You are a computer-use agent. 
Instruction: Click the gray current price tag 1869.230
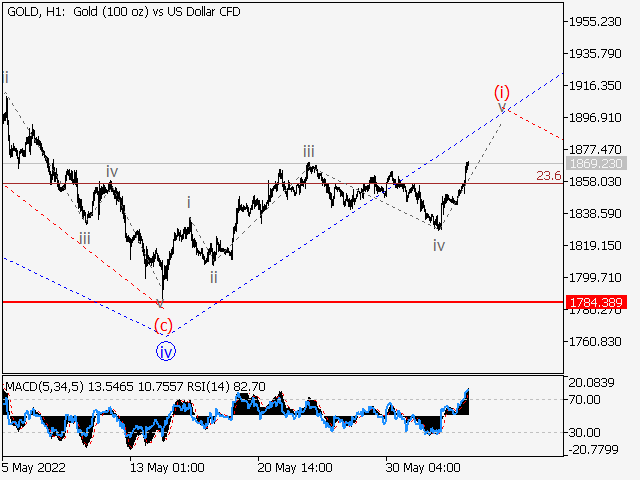pos(596,164)
